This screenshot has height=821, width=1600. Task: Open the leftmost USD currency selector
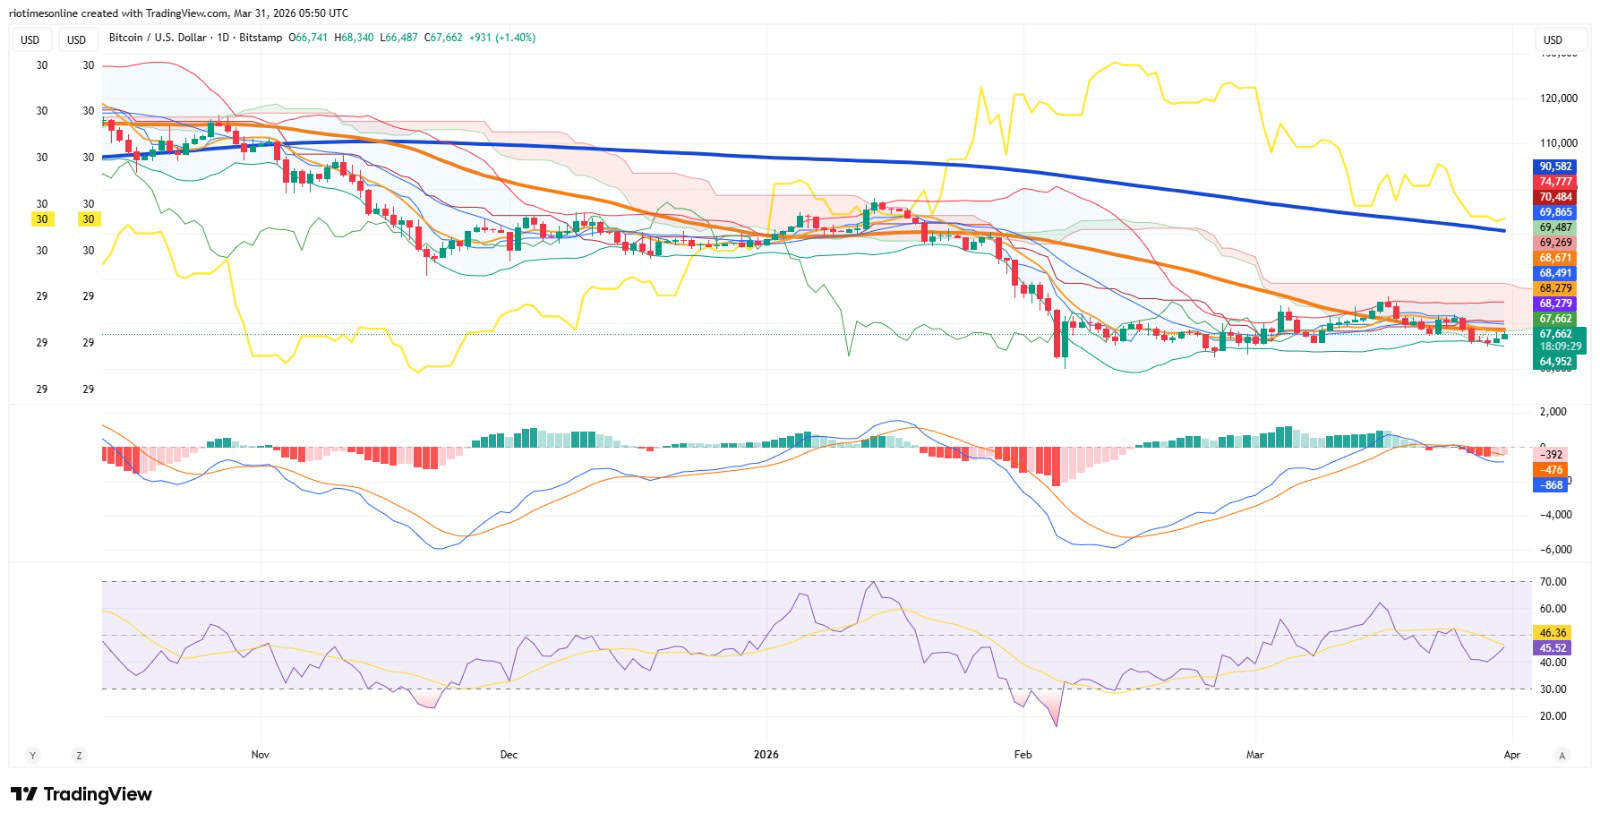point(31,40)
